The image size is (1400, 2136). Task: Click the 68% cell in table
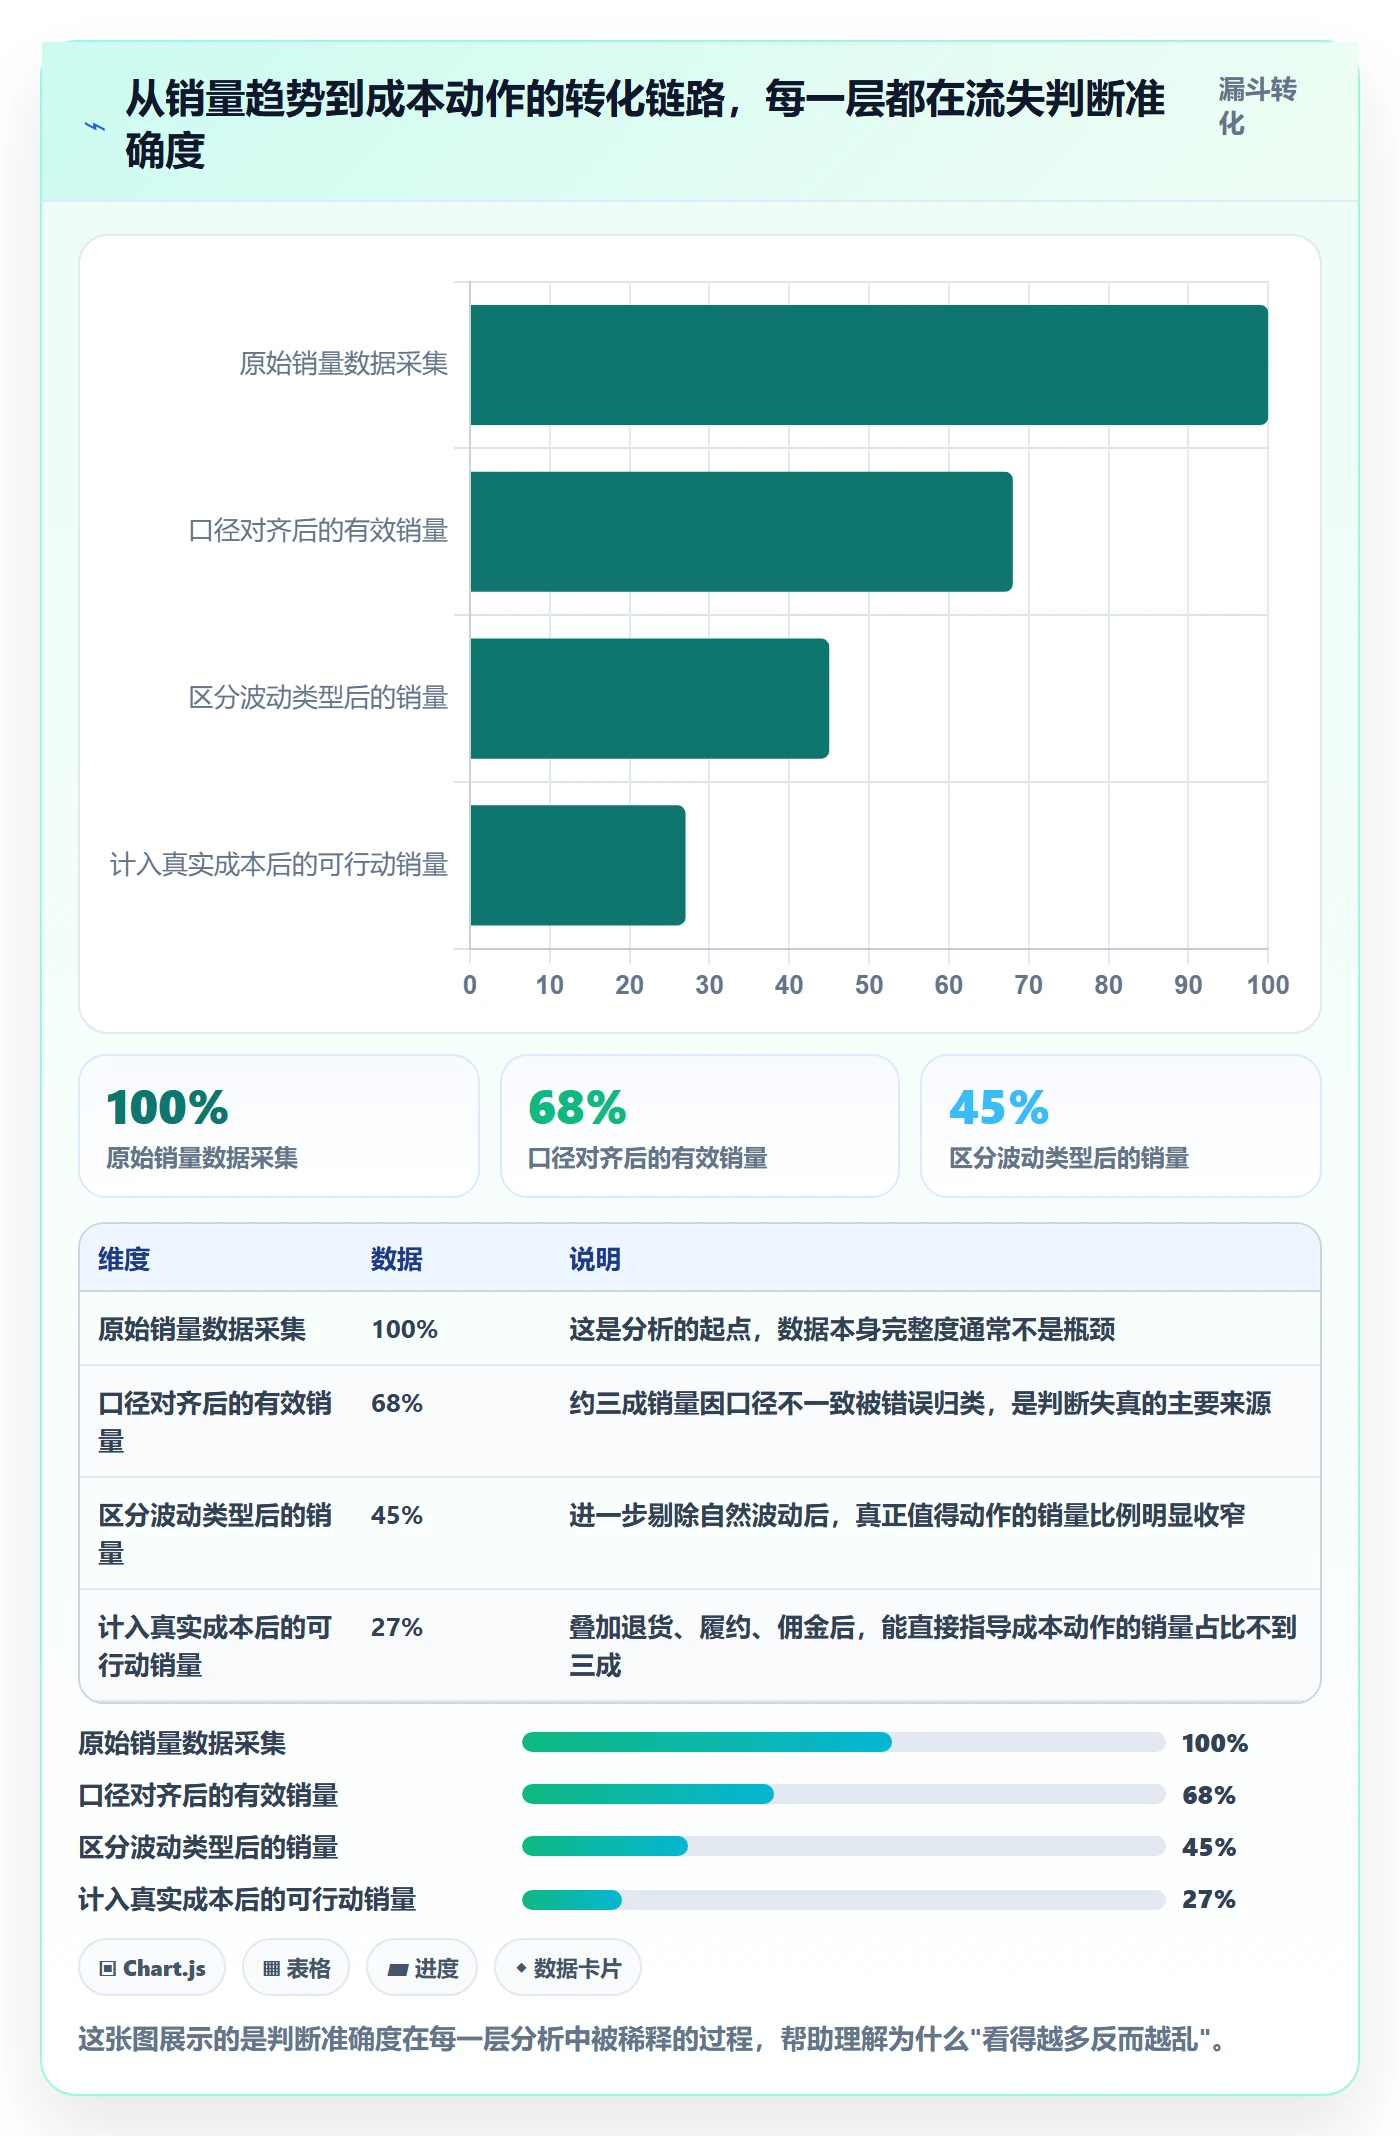point(397,1403)
